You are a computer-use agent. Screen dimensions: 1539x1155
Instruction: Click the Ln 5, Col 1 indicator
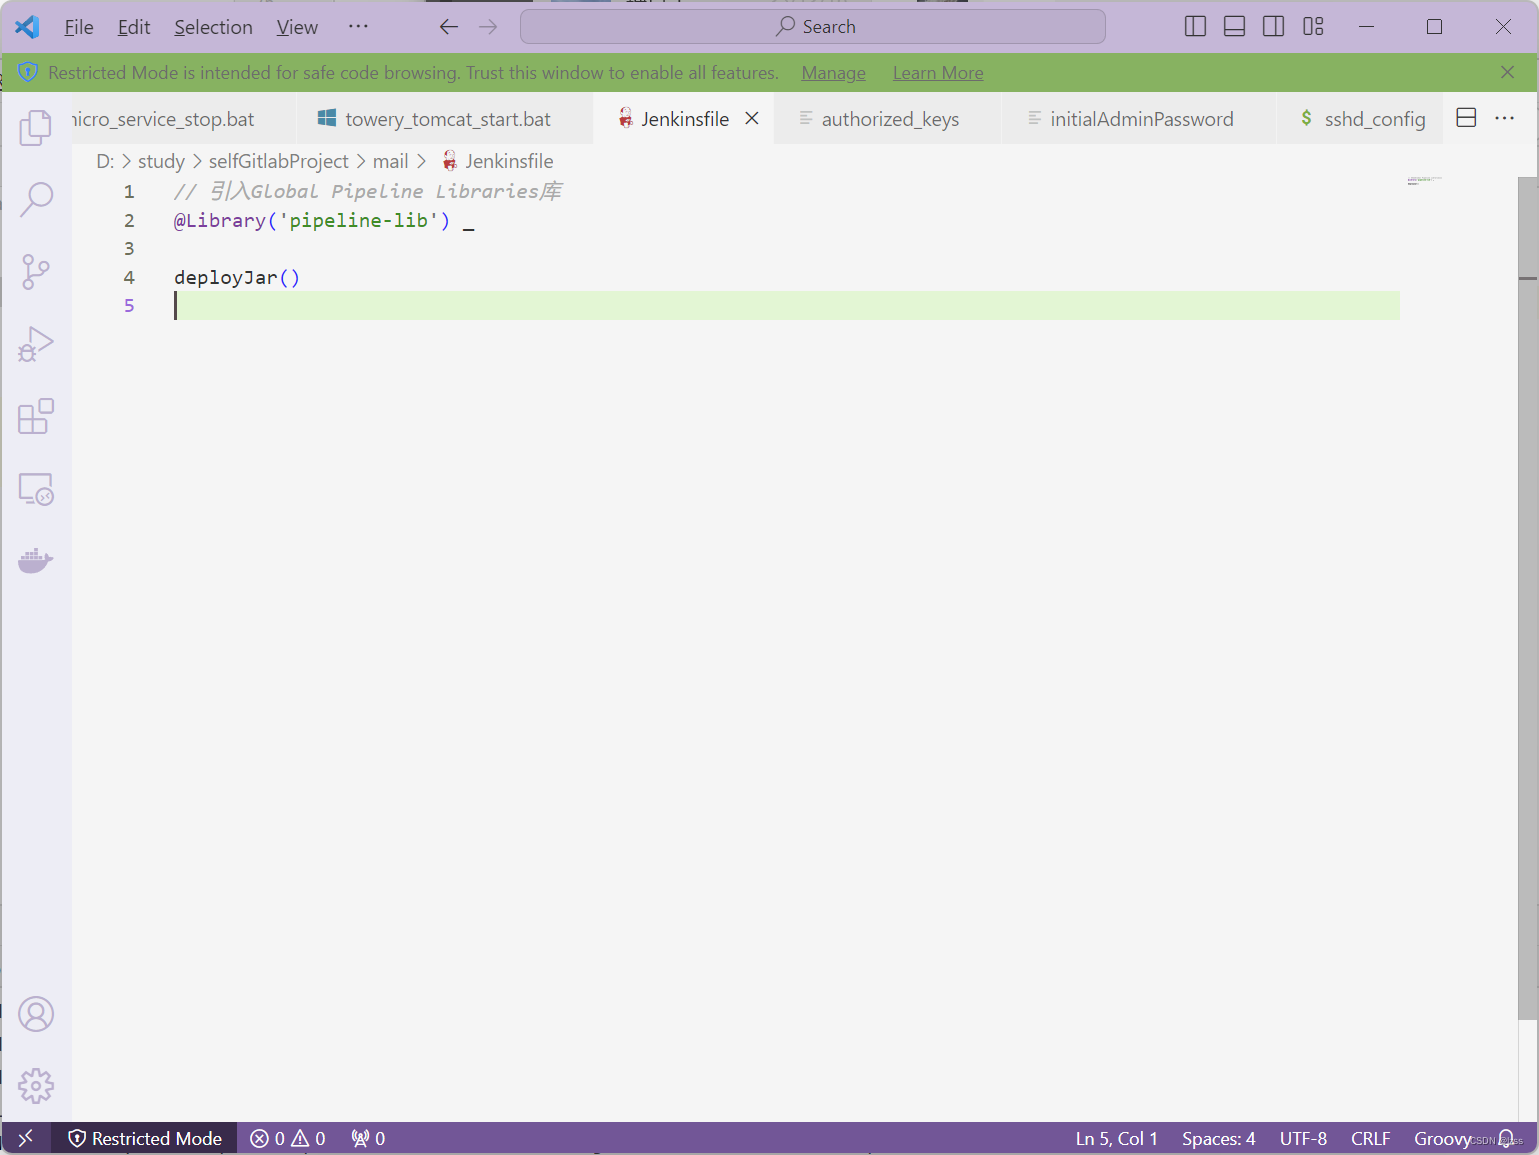[1116, 1138]
